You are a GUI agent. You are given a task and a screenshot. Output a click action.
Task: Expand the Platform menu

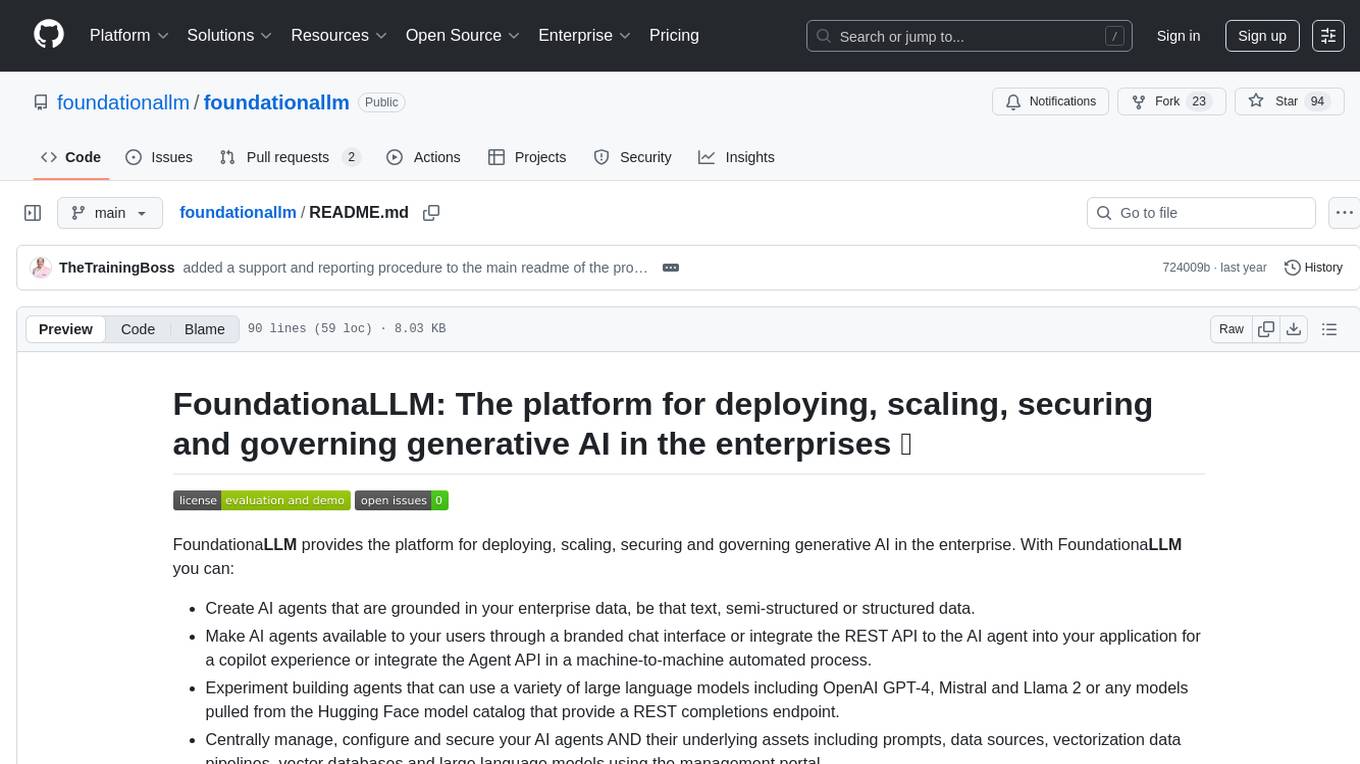click(129, 35)
